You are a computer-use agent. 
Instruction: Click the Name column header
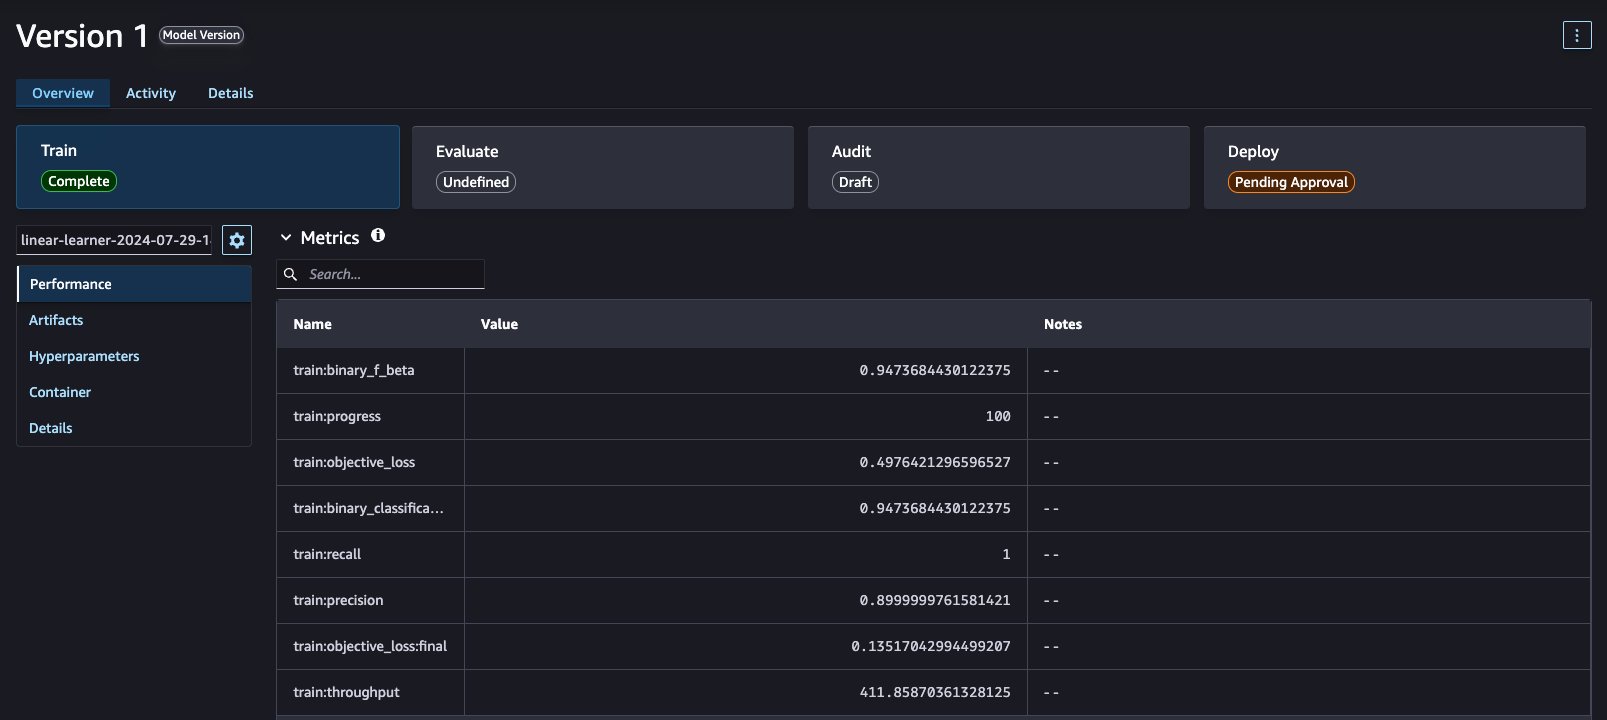pos(312,324)
